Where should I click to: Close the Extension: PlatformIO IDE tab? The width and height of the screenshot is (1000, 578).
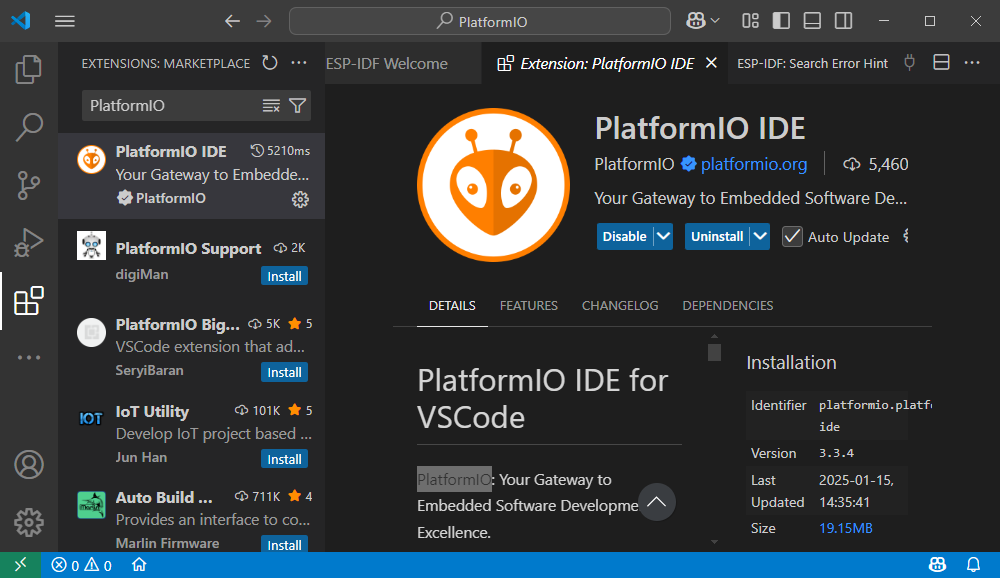pyautogui.click(x=711, y=63)
